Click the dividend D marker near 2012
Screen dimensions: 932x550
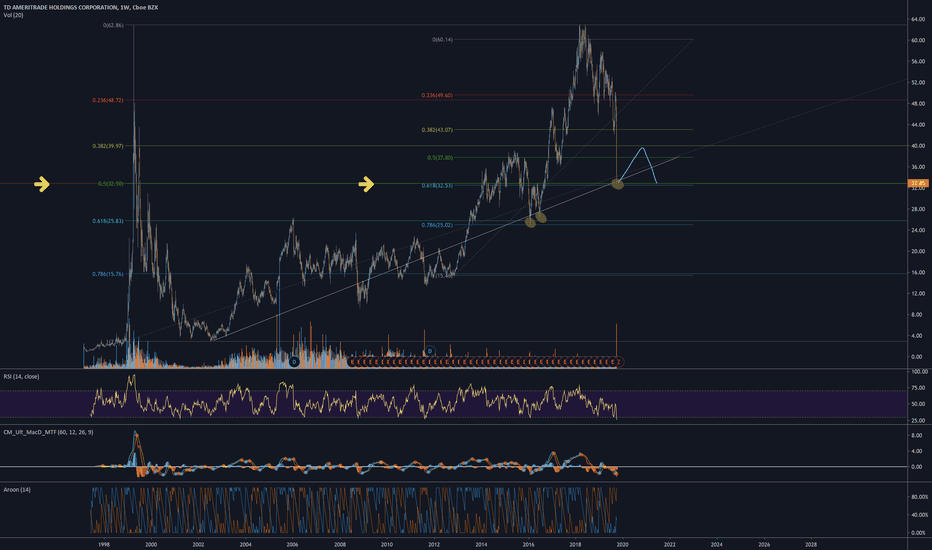tap(430, 351)
